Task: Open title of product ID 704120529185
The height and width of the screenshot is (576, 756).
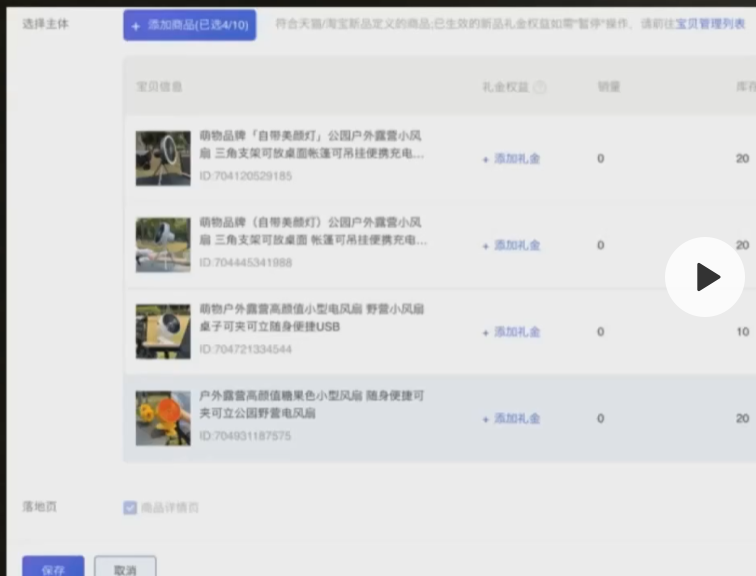Action: tap(312, 144)
